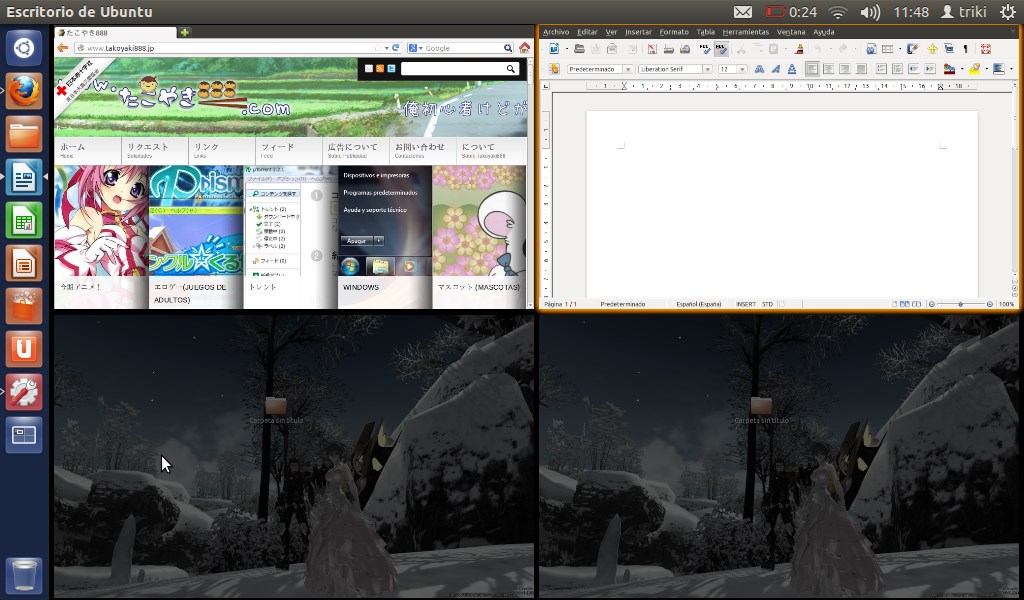Expand the Background Color dropdown arrow in Writer
This screenshot has height=600, width=1024.
[x=1011, y=69]
